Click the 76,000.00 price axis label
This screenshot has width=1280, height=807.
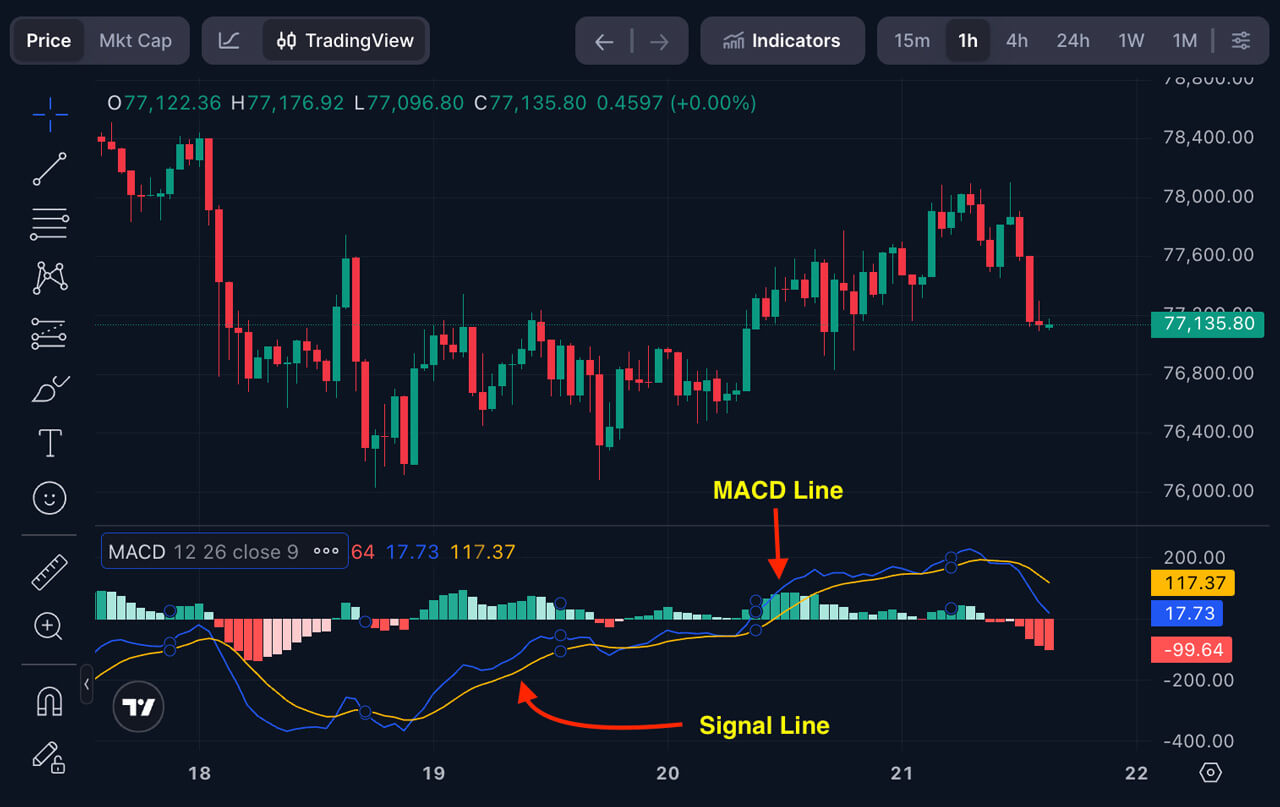[1208, 491]
